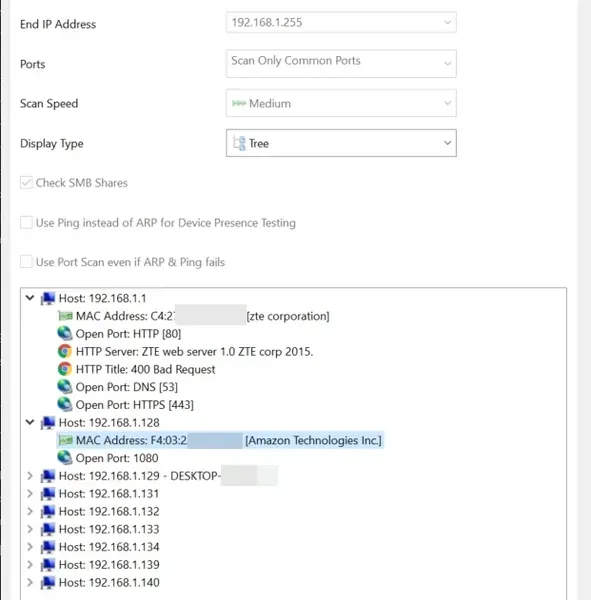Toggle the Check SMB Shares checkbox
Viewport: 591px width, 600px height.
26,183
